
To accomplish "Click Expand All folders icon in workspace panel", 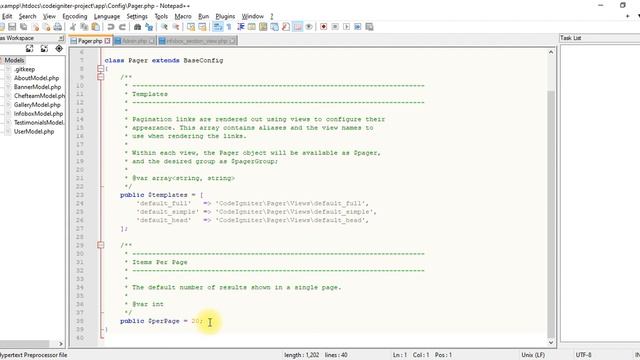I will click(29, 49).
